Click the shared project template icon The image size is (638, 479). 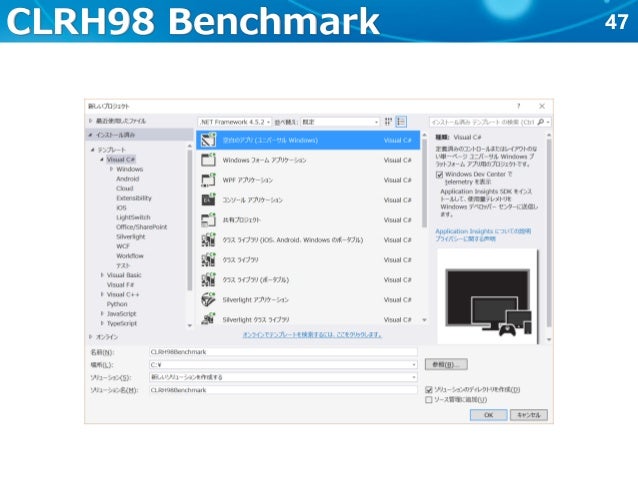208,220
